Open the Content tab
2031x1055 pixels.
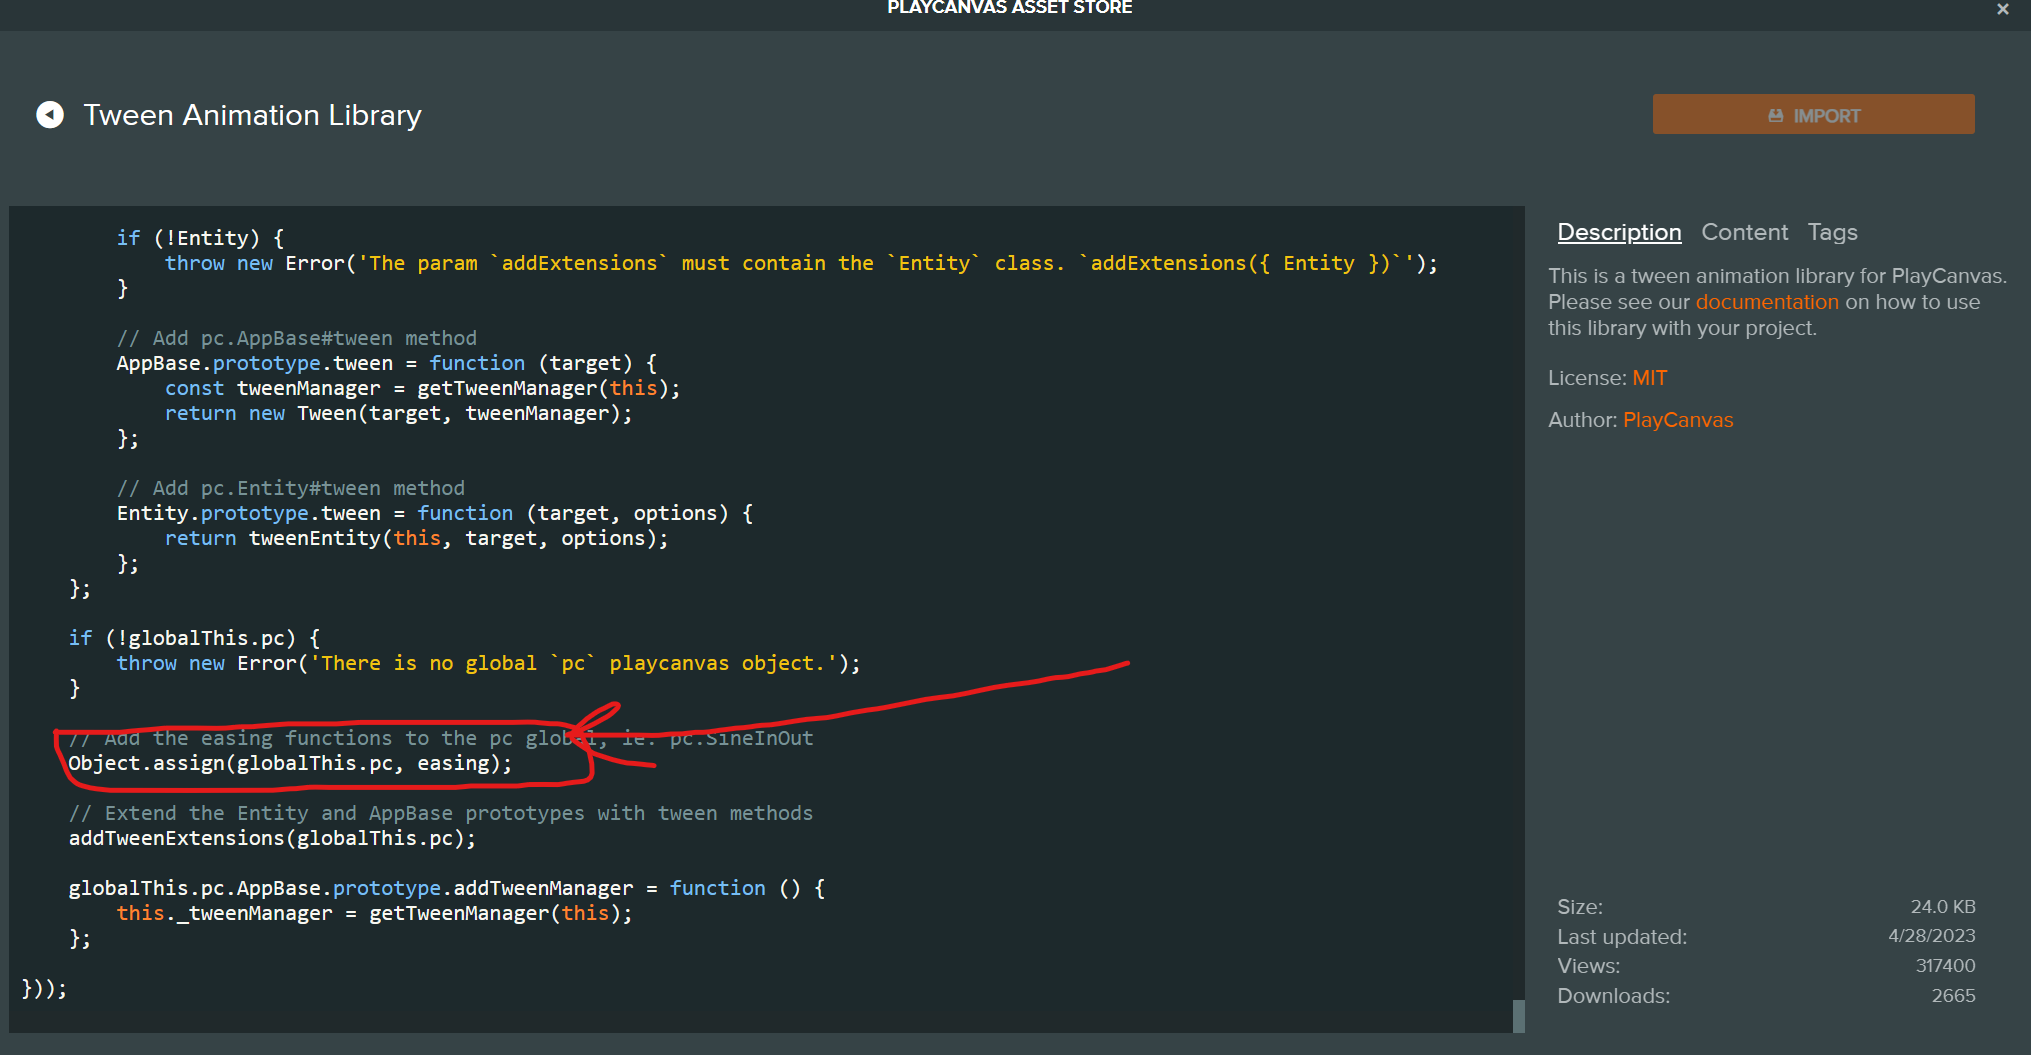(1744, 232)
